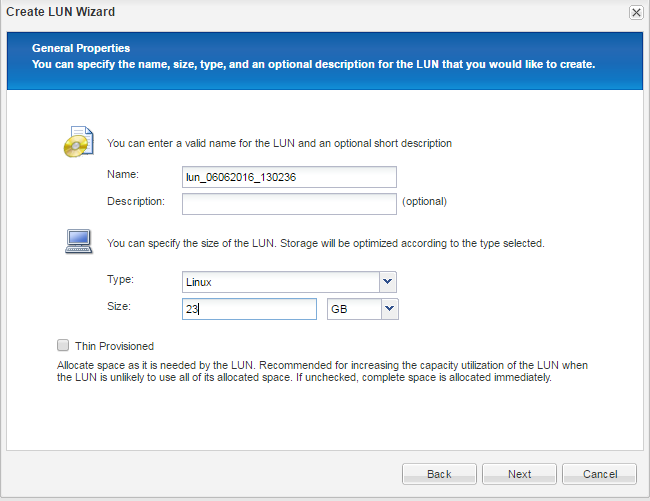The height and width of the screenshot is (501, 650).
Task: Click the "Name:" field label
Action: [x=122, y=174]
